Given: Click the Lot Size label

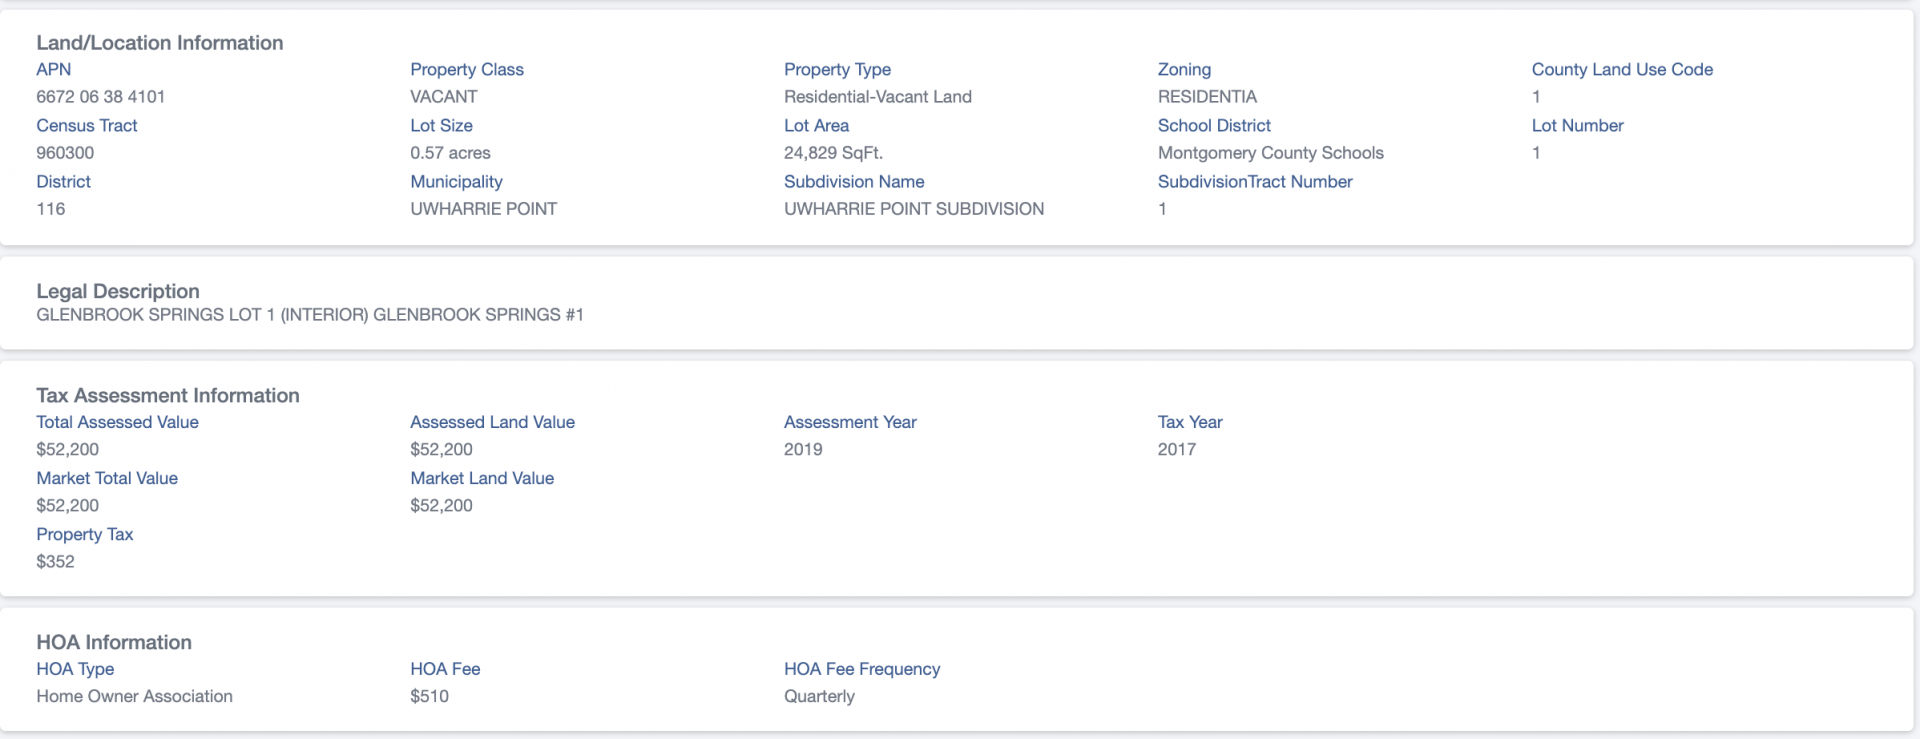Looking at the screenshot, I should point(441,125).
